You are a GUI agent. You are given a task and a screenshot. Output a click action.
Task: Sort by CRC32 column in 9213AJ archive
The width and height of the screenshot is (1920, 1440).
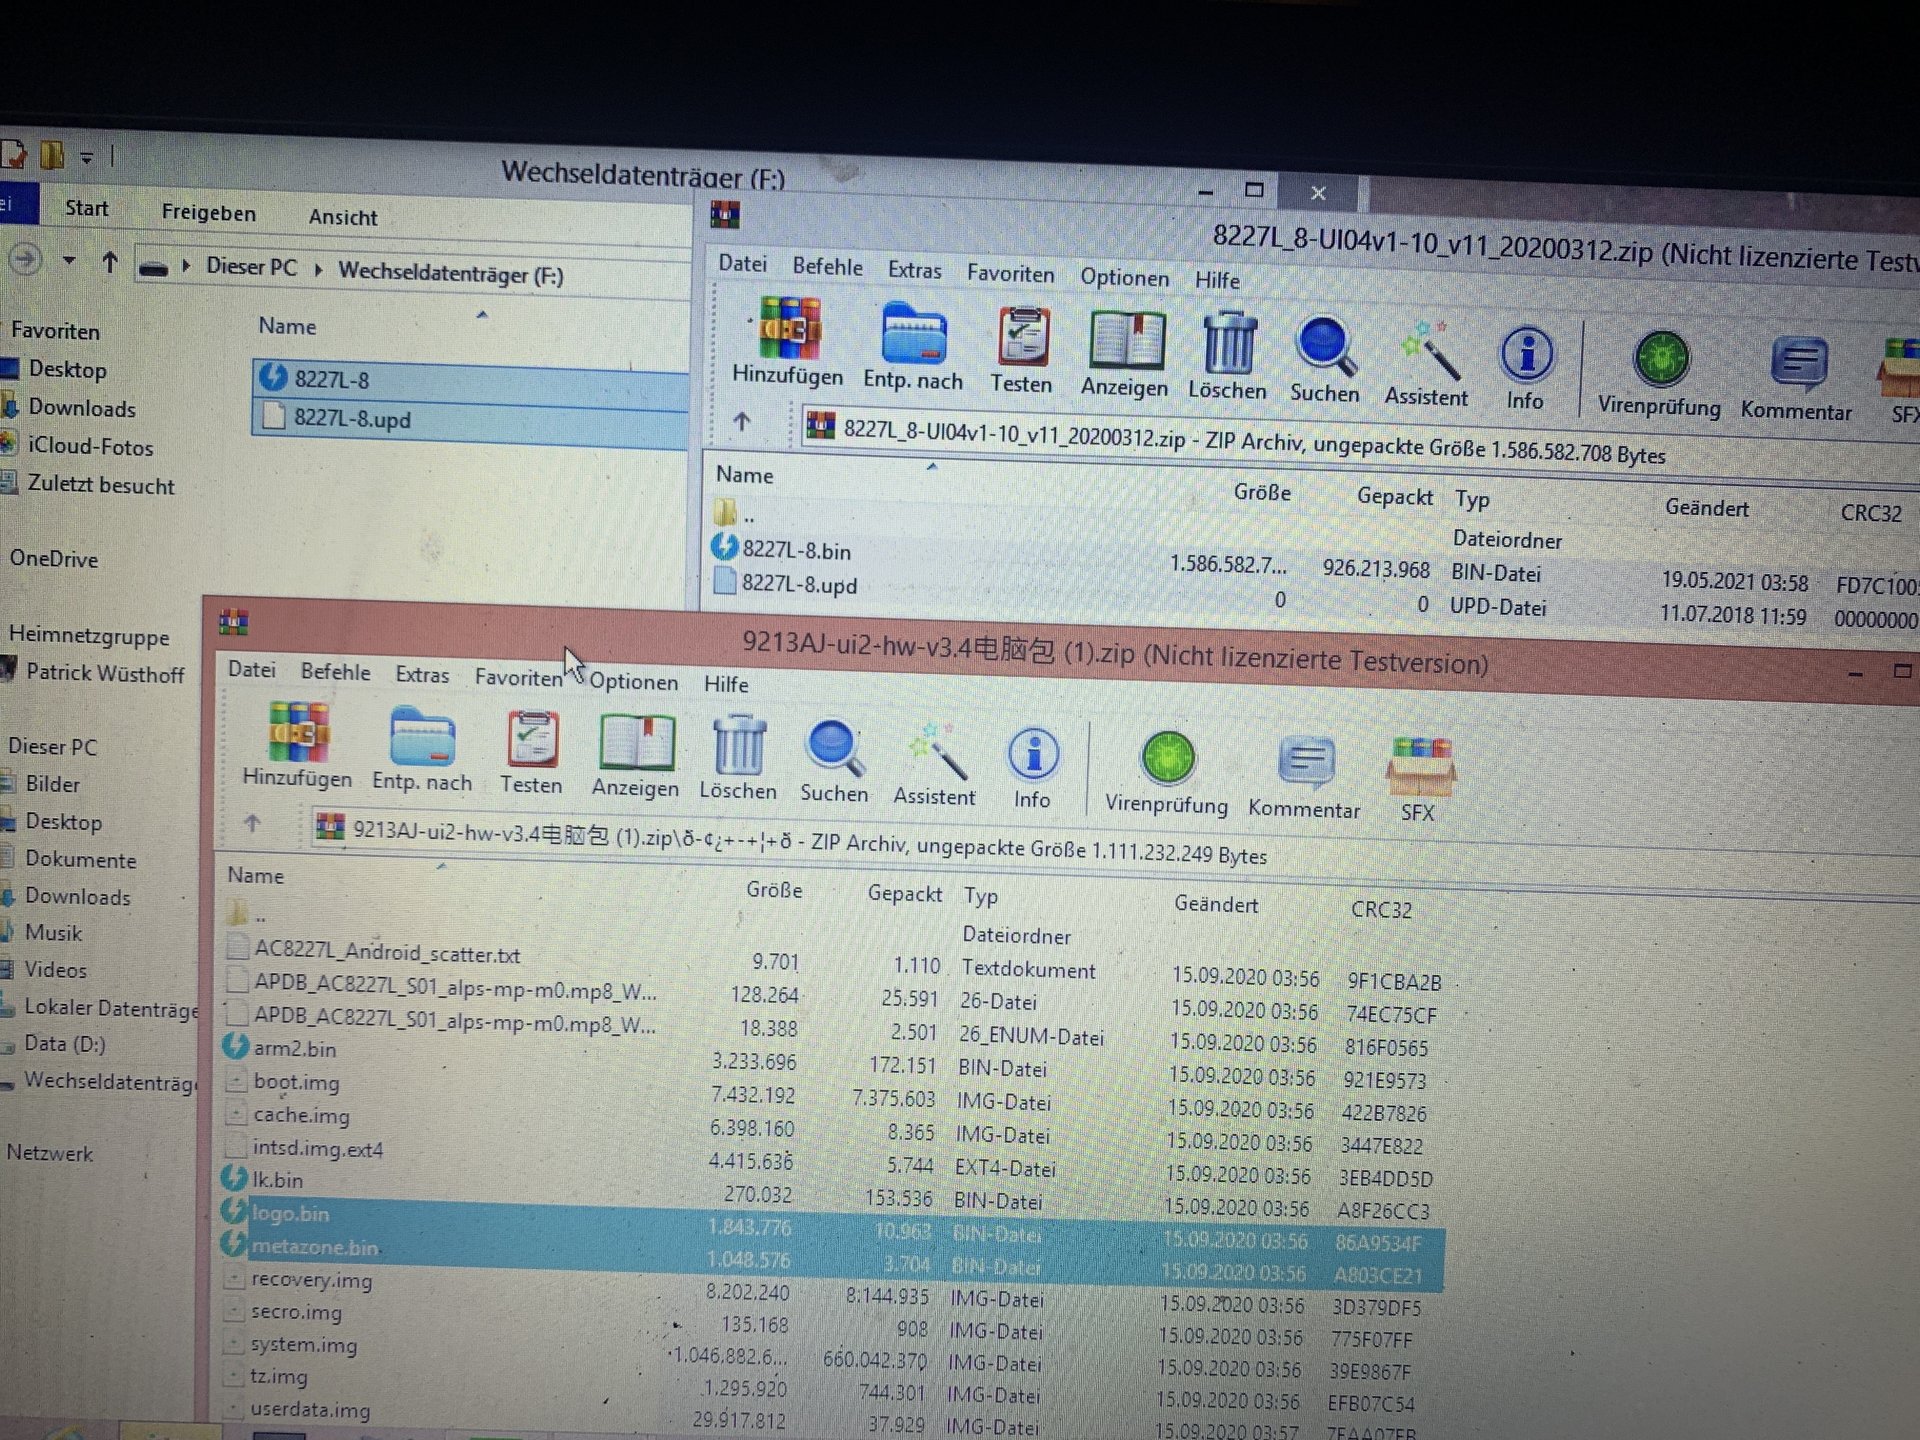[1382, 909]
